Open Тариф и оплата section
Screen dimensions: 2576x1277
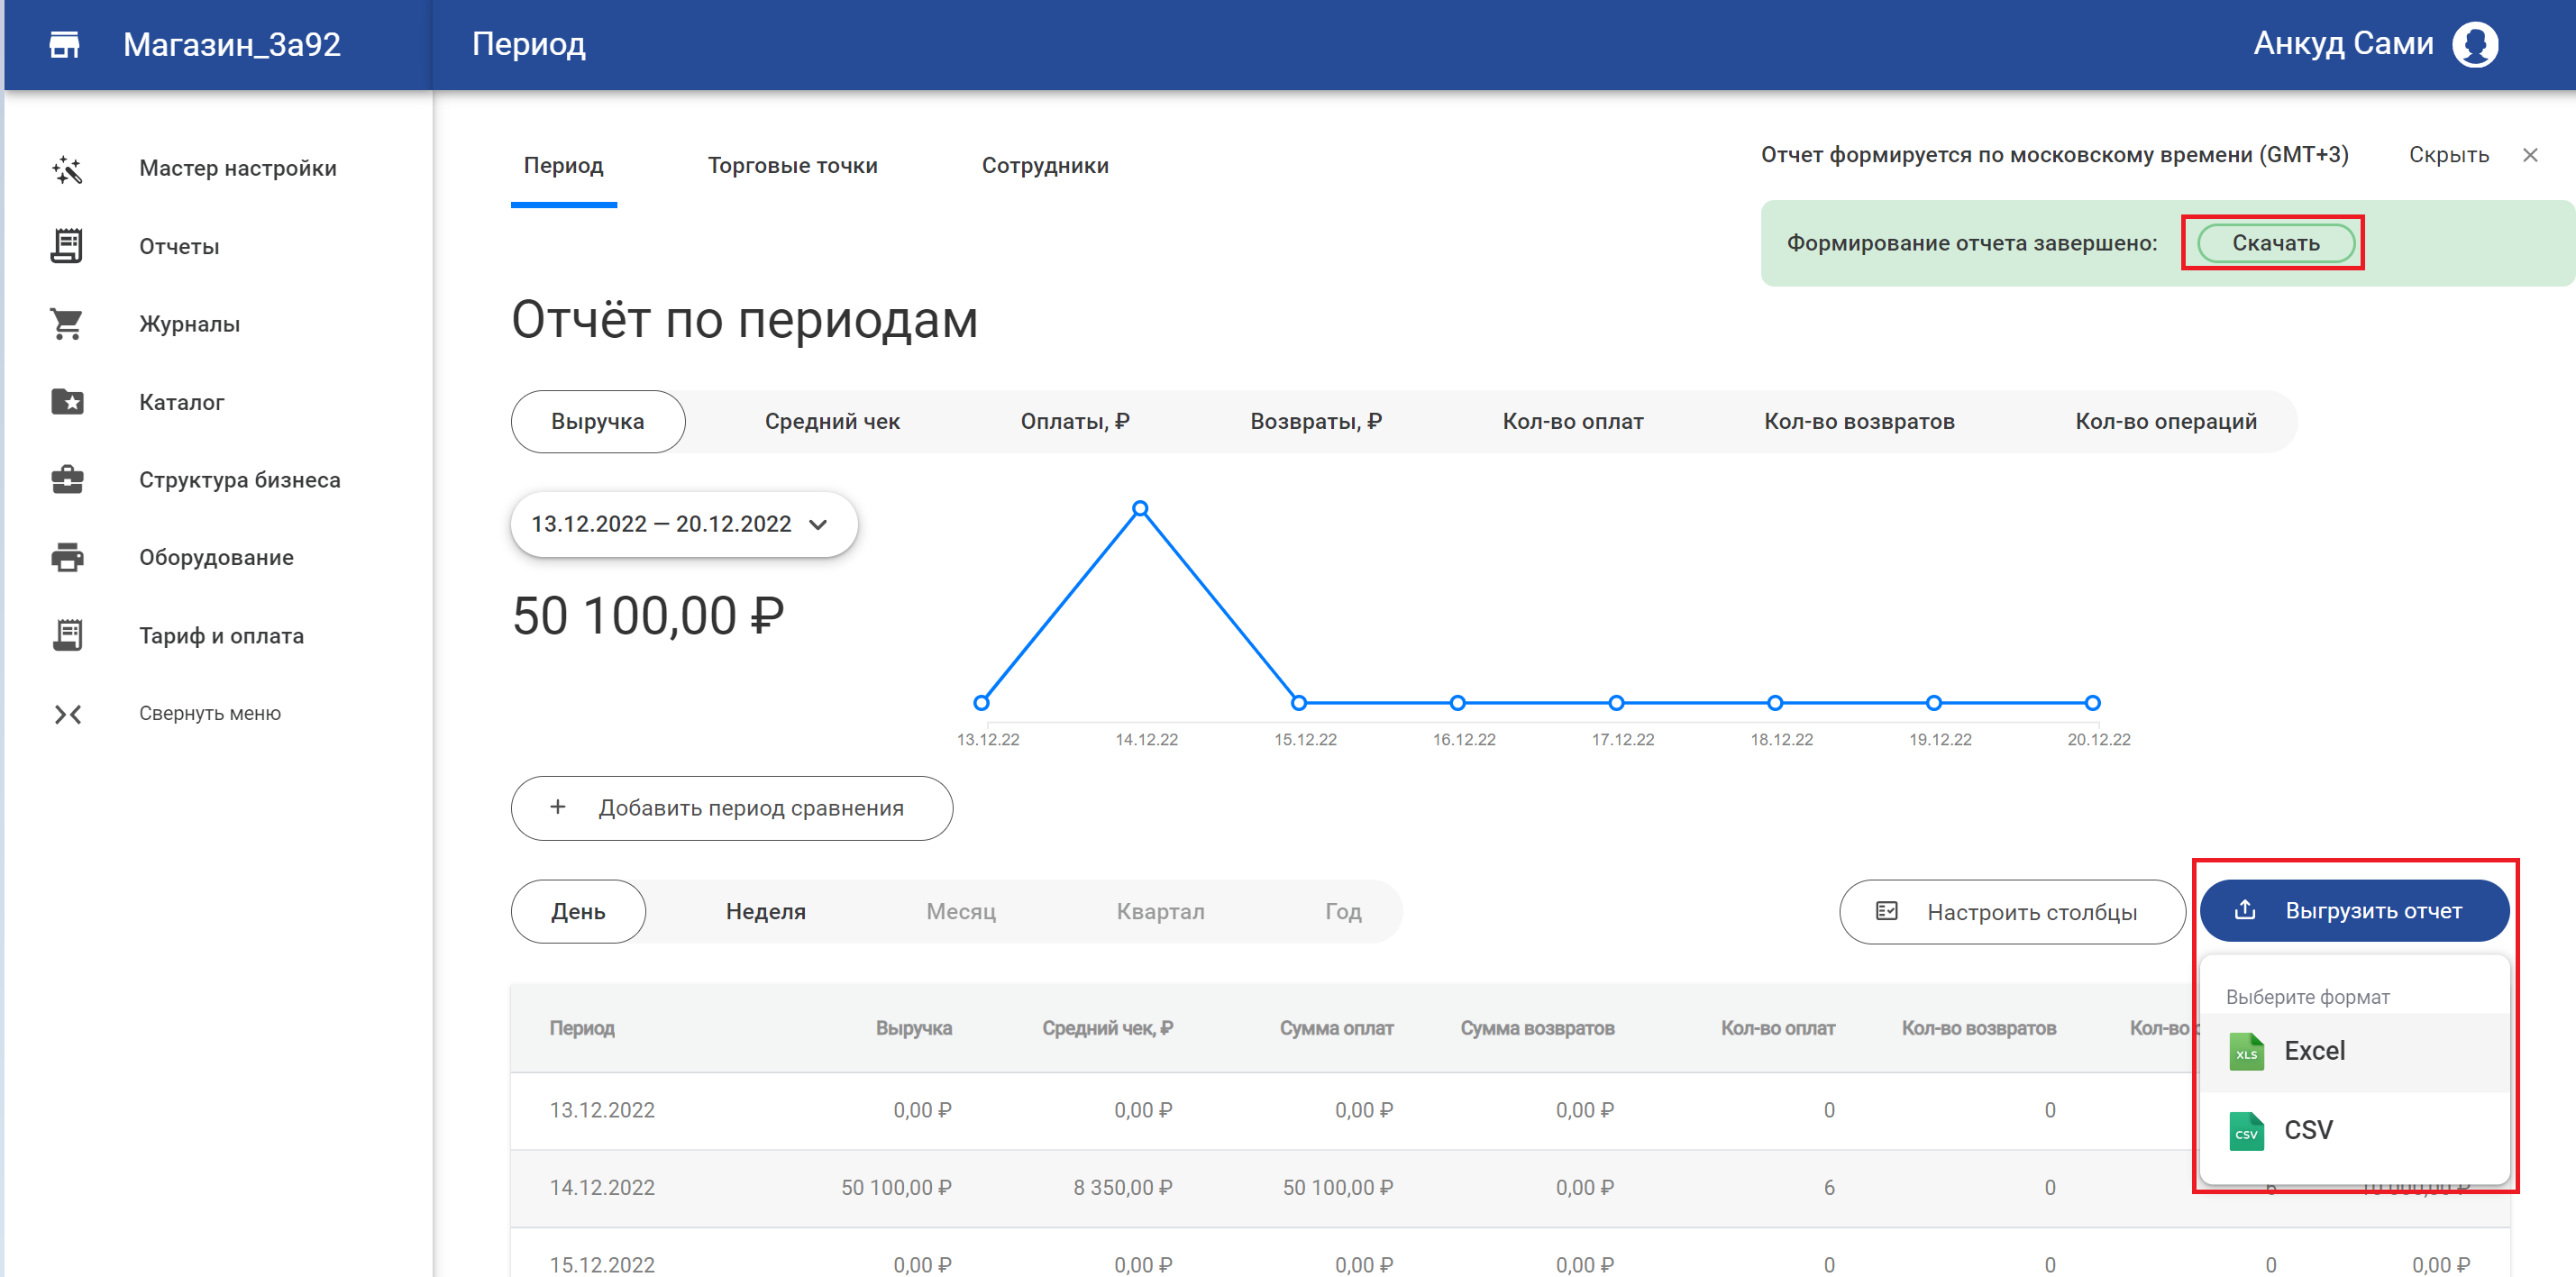(221, 636)
